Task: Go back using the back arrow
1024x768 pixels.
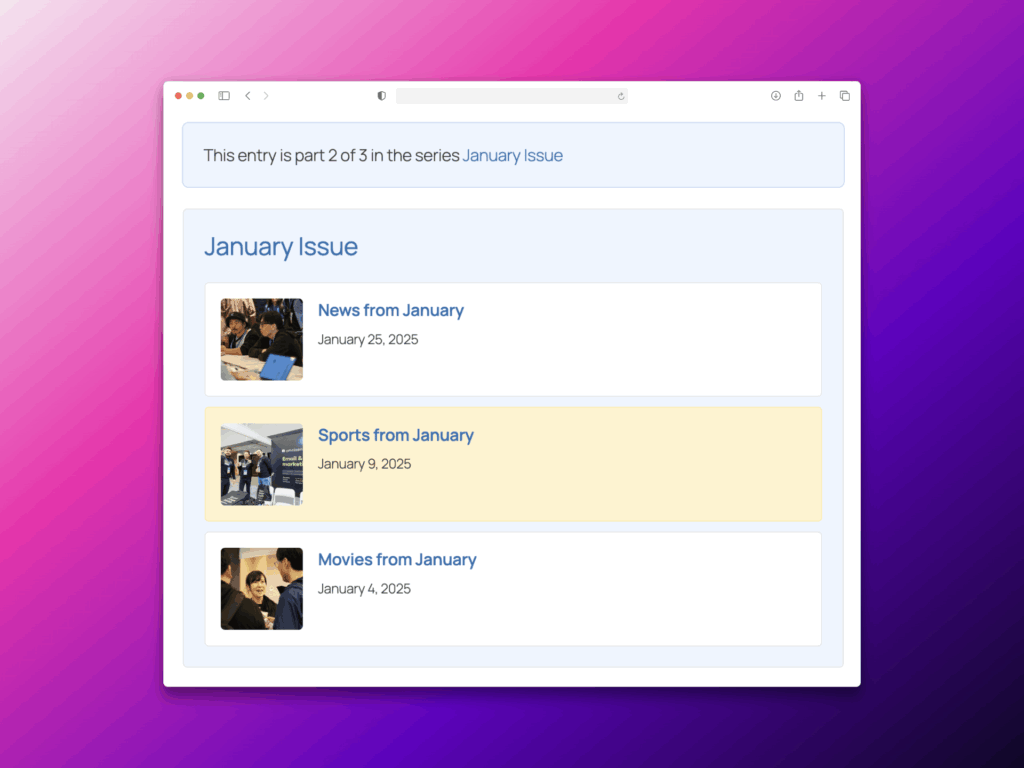Action: tap(247, 96)
